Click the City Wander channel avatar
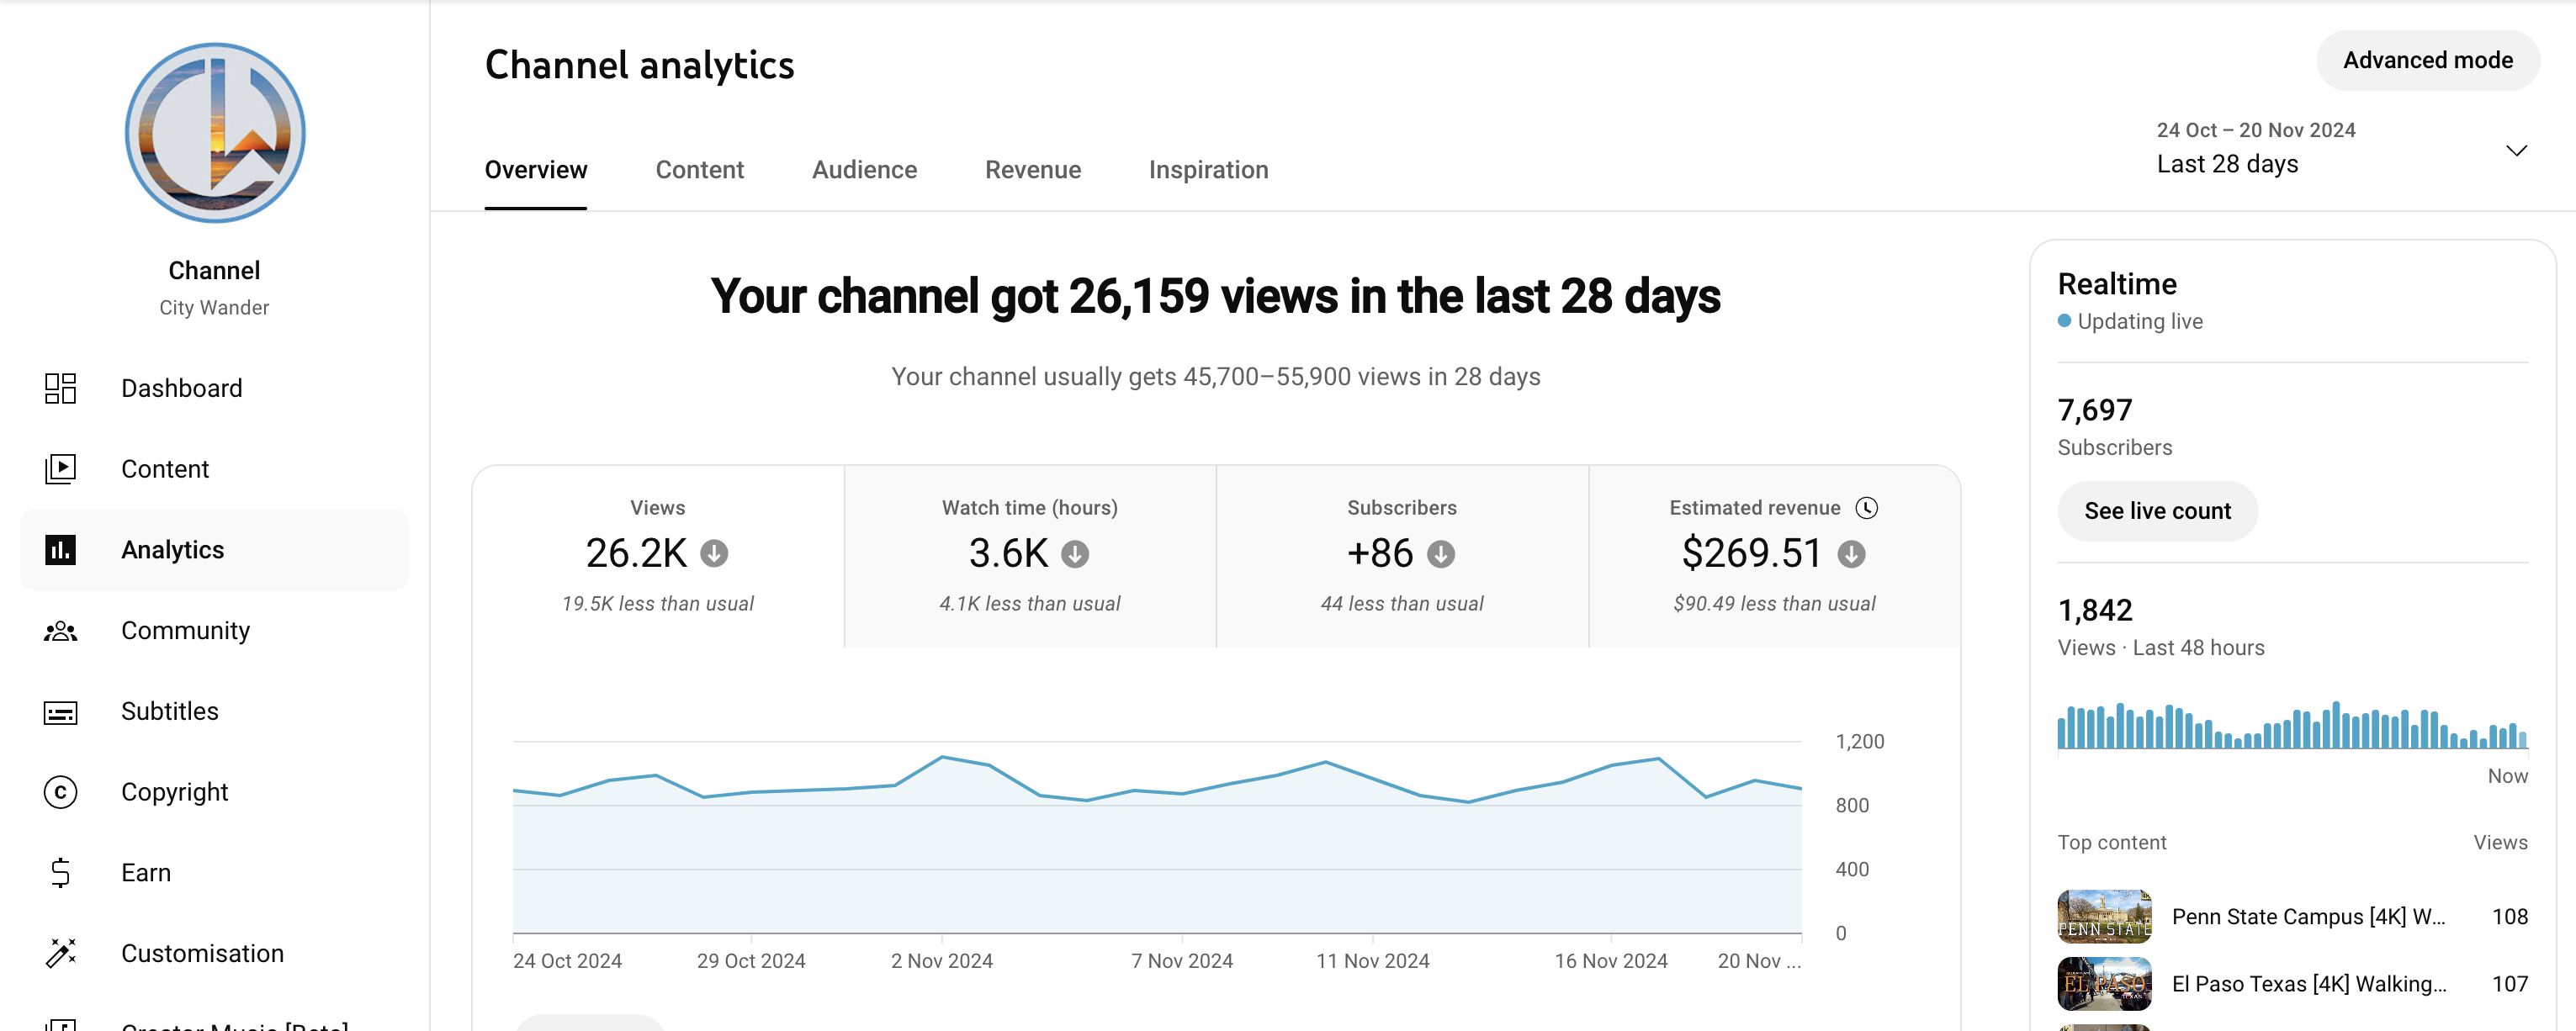Screen dimensions: 2576x1031 [215, 133]
